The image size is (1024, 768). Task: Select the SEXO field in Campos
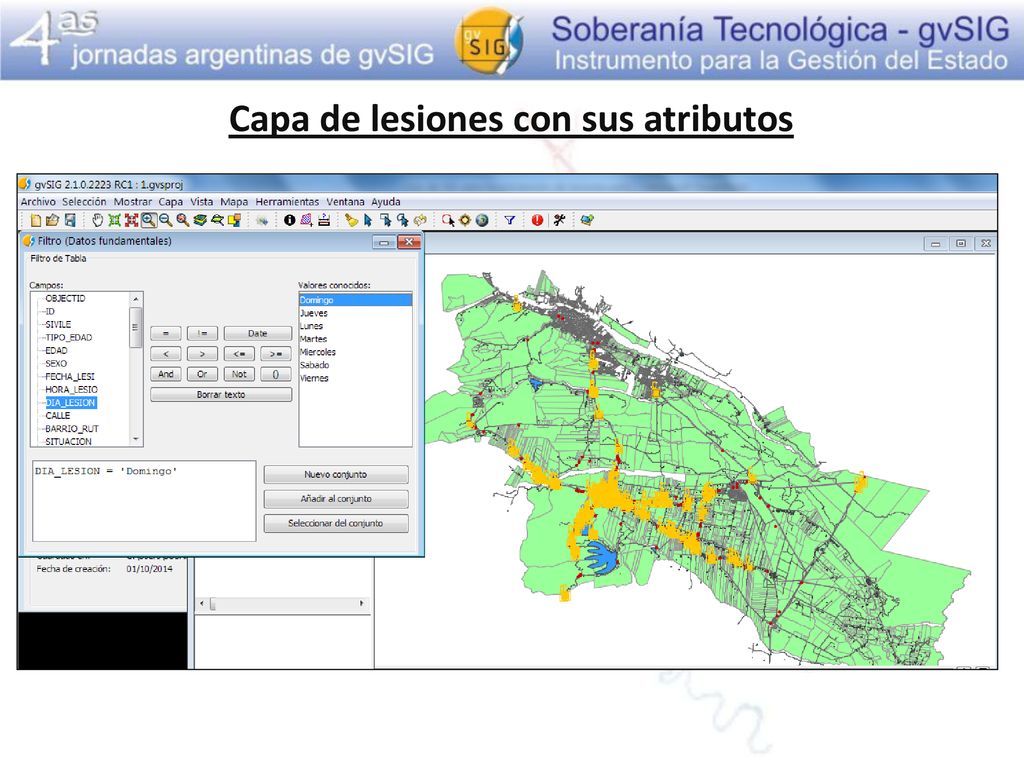pyautogui.click(x=56, y=363)
